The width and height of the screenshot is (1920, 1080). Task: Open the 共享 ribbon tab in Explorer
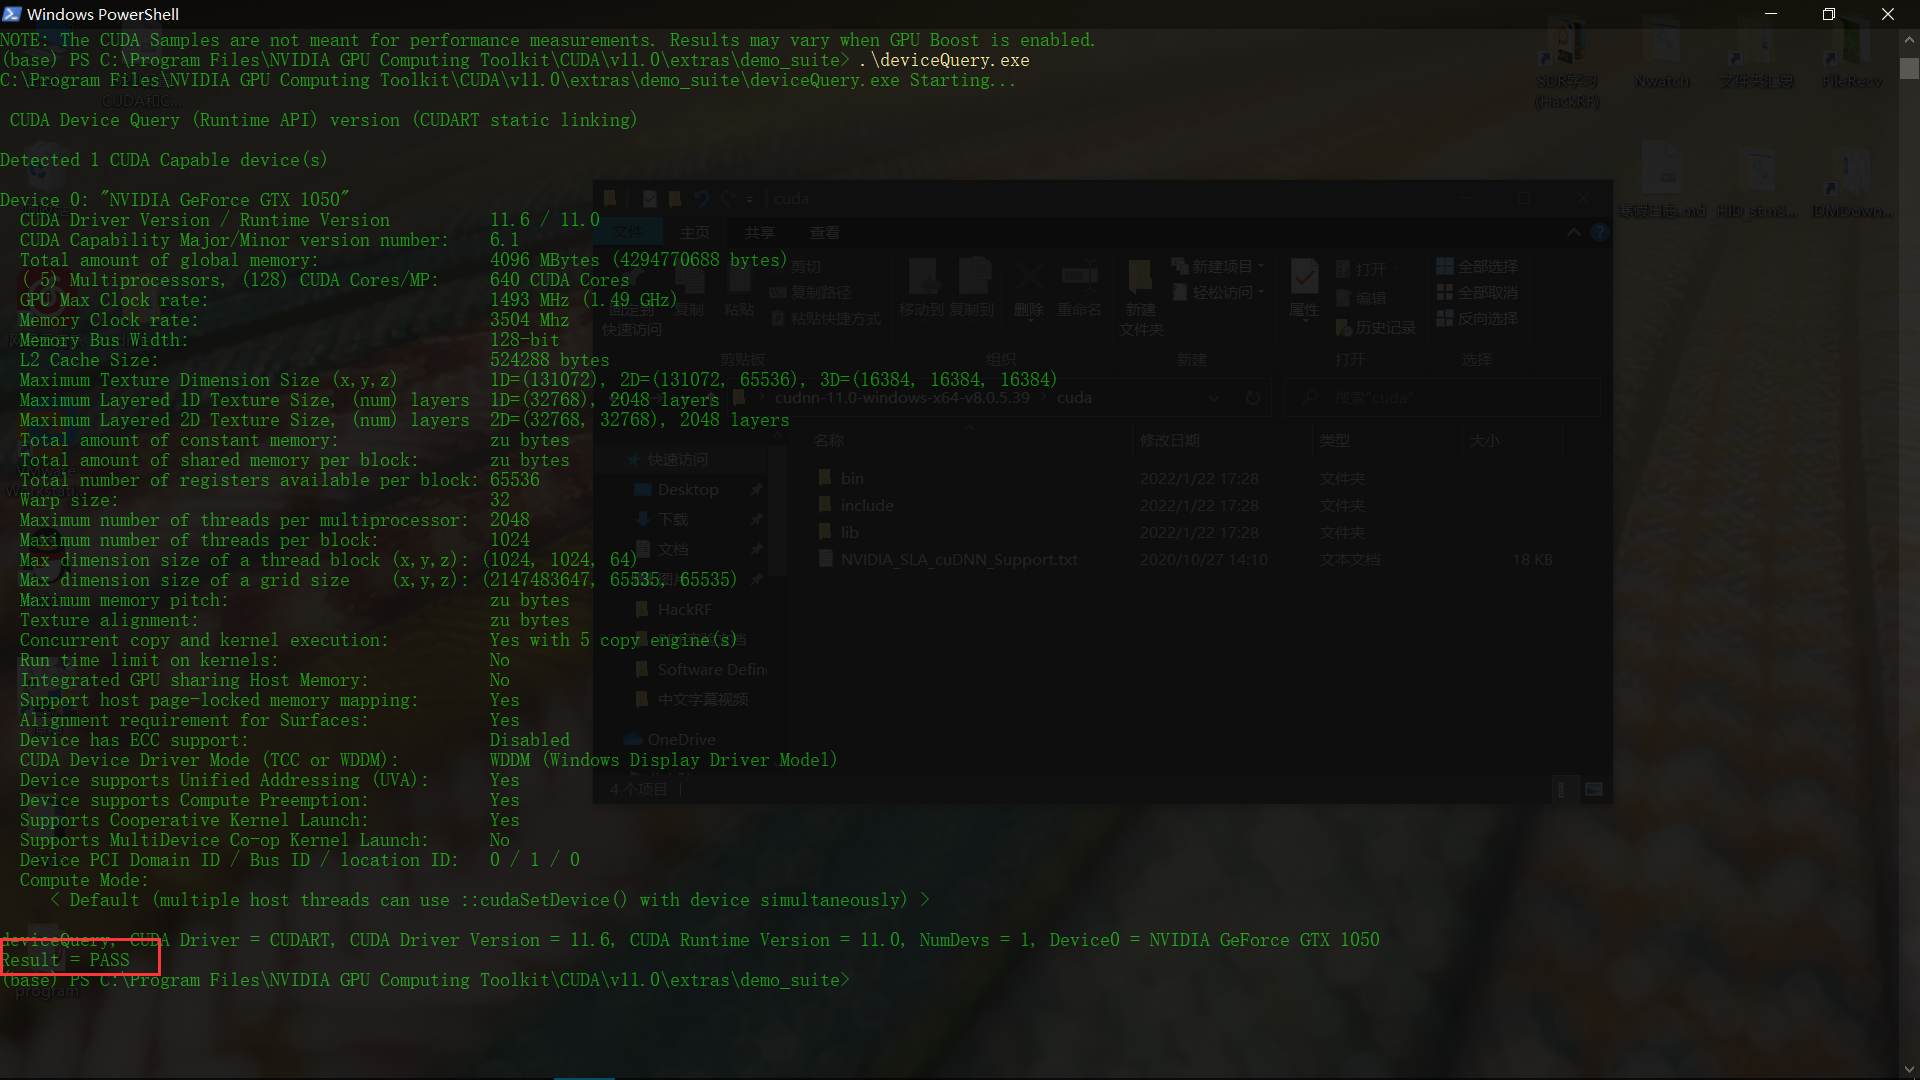point(760,233)
